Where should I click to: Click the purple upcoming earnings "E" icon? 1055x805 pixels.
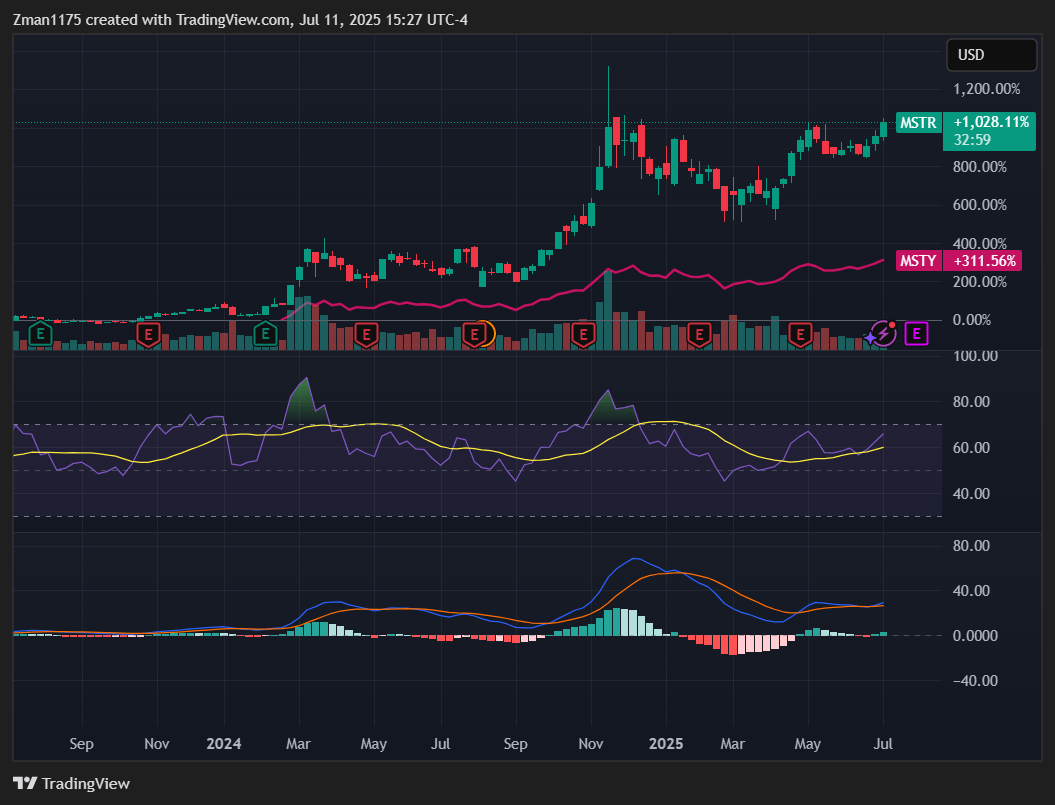pos(916,333)
